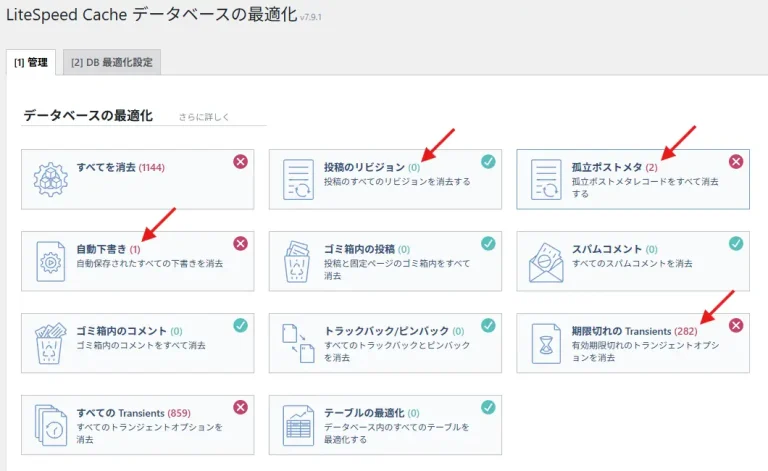The width and height of the screenshot is (768, 471).
Task: Click 投稿のリビジョン (0) title
Action: (x=372, y=167)
